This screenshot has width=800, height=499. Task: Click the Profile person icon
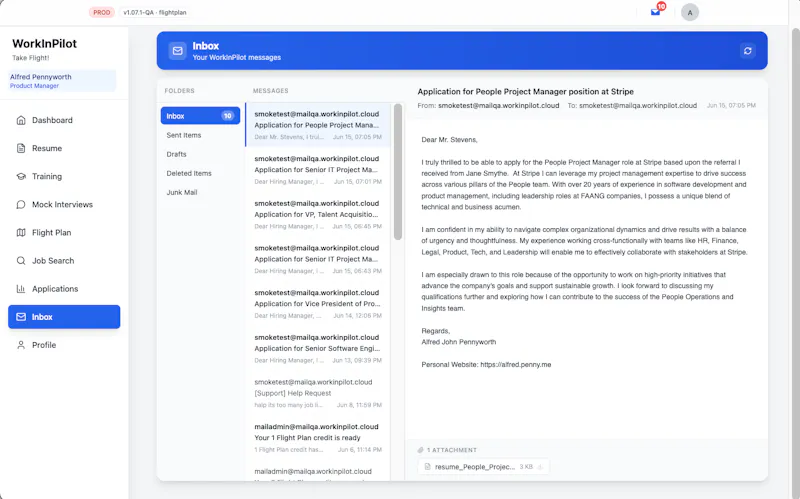[x=21, y=345]
